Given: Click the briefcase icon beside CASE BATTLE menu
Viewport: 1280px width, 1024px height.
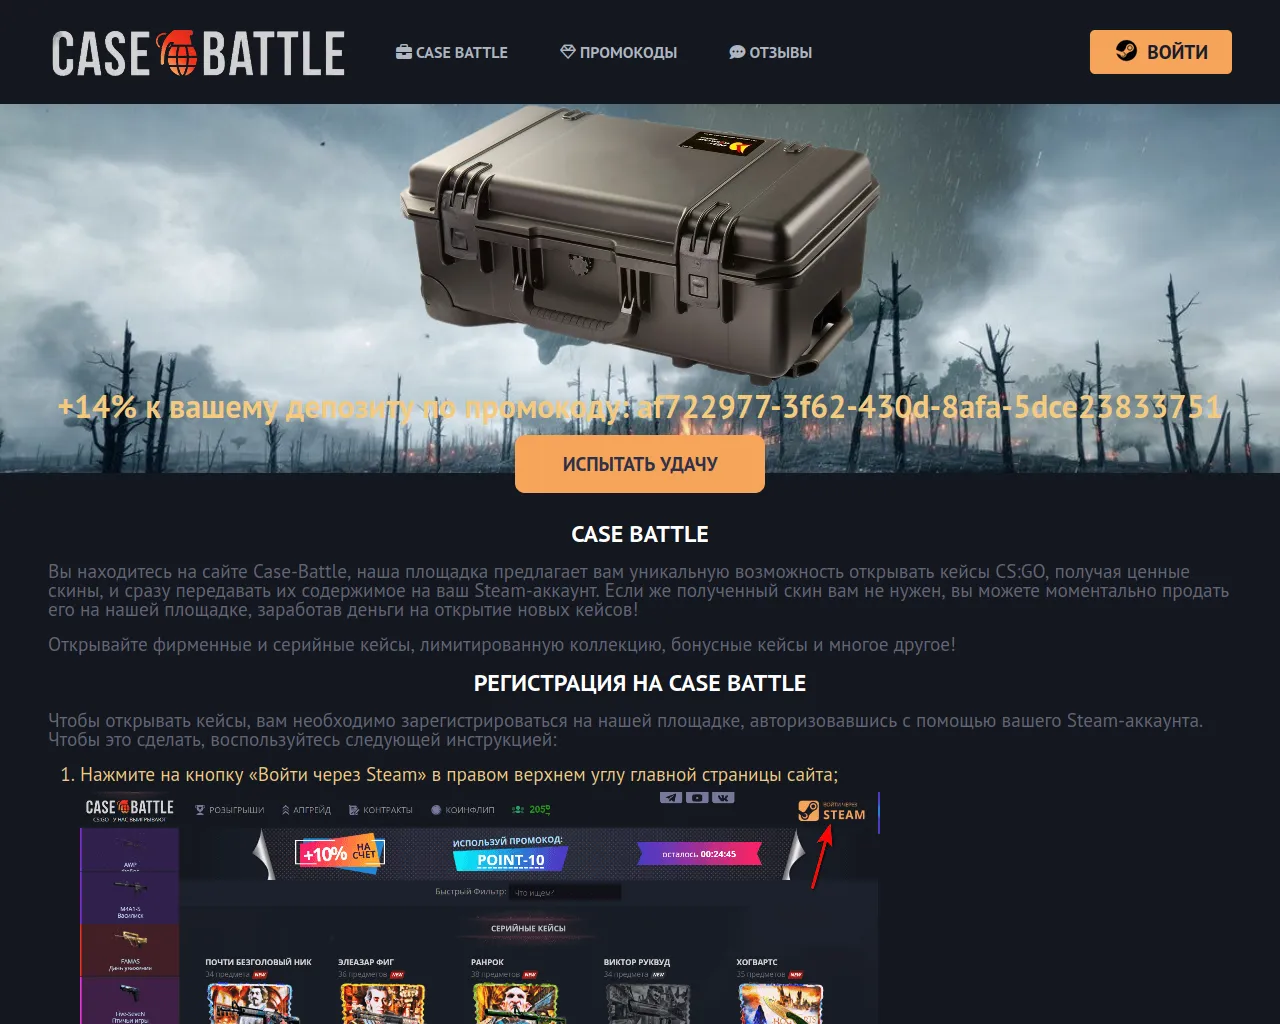Looking at the screenshot, I should coord(404,52).
